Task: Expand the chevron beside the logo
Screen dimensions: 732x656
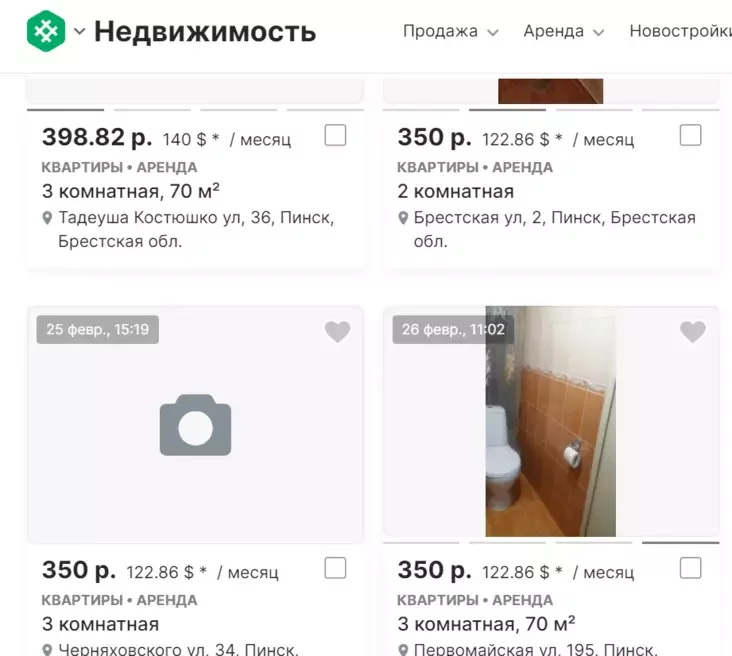Action: [x=79, y=31]
